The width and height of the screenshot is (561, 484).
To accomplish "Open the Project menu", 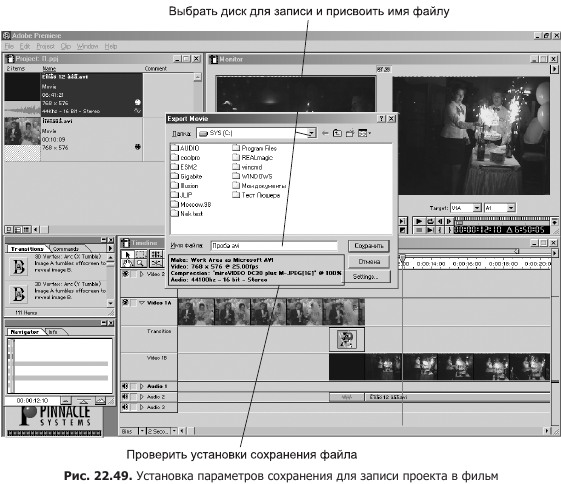I will pos(45,47).
